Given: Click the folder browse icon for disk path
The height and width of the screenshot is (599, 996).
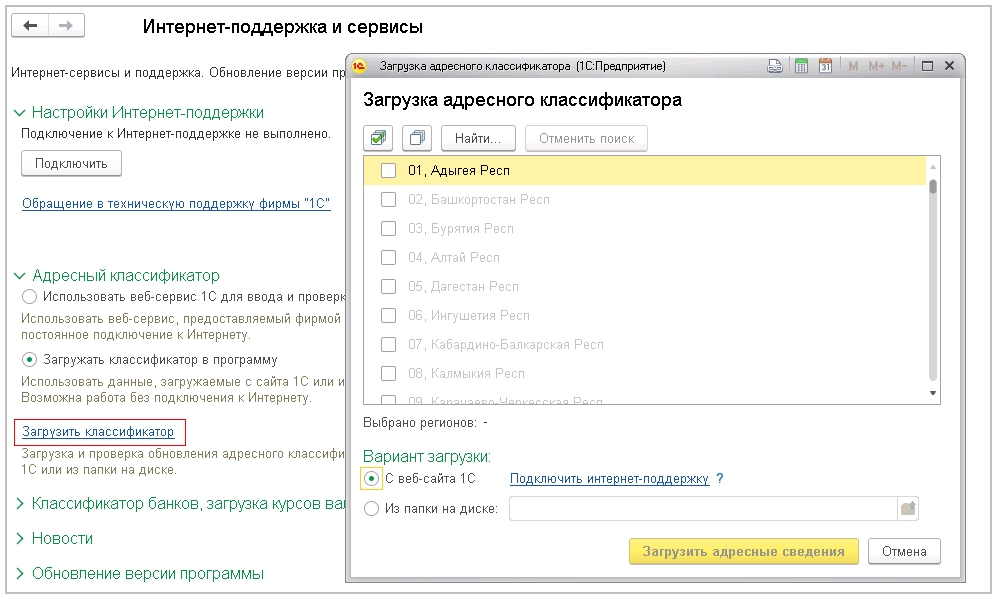Looking at the screenshot, I should pyautogui.click(x=907, y=509).
